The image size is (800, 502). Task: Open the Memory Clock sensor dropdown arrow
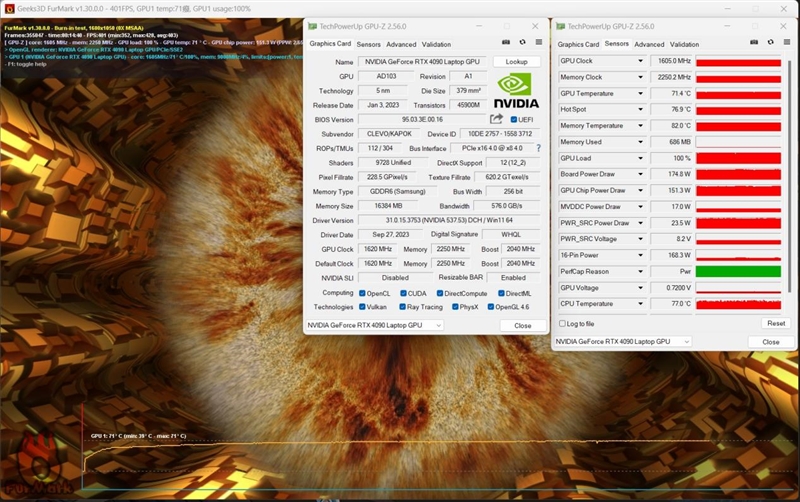640,77
